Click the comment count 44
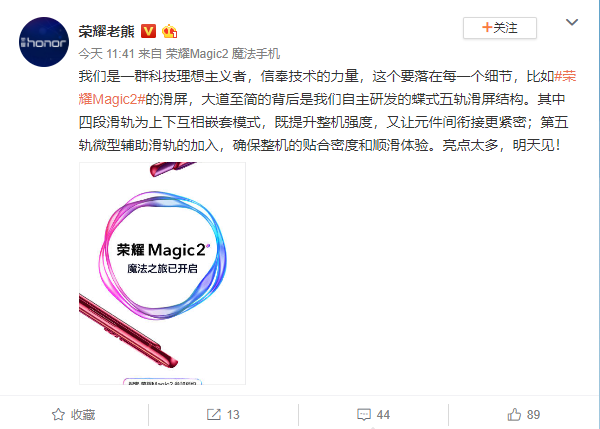The height and width of the screenshot is (429, 600). click(383, 414)
